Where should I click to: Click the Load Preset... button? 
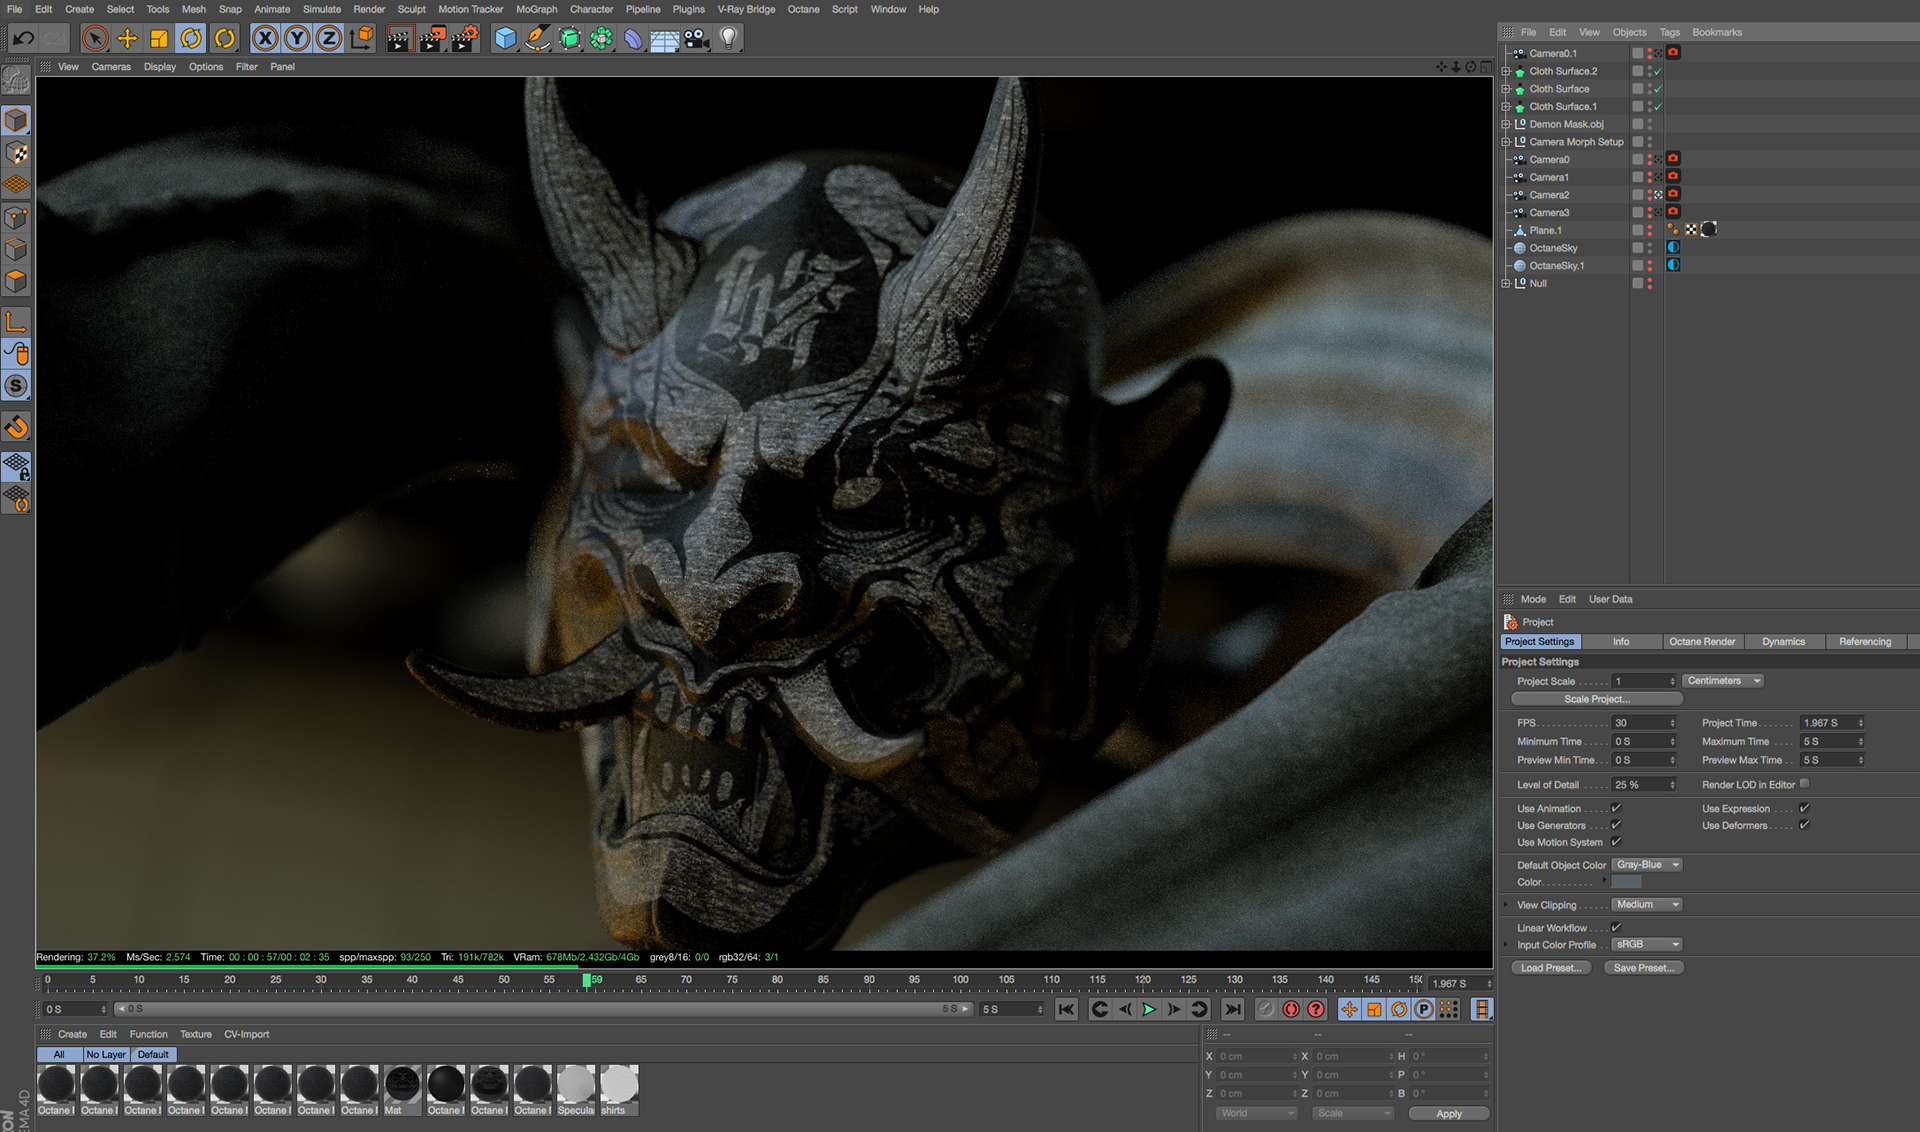pyautogui.click(x=1551, y=968)
